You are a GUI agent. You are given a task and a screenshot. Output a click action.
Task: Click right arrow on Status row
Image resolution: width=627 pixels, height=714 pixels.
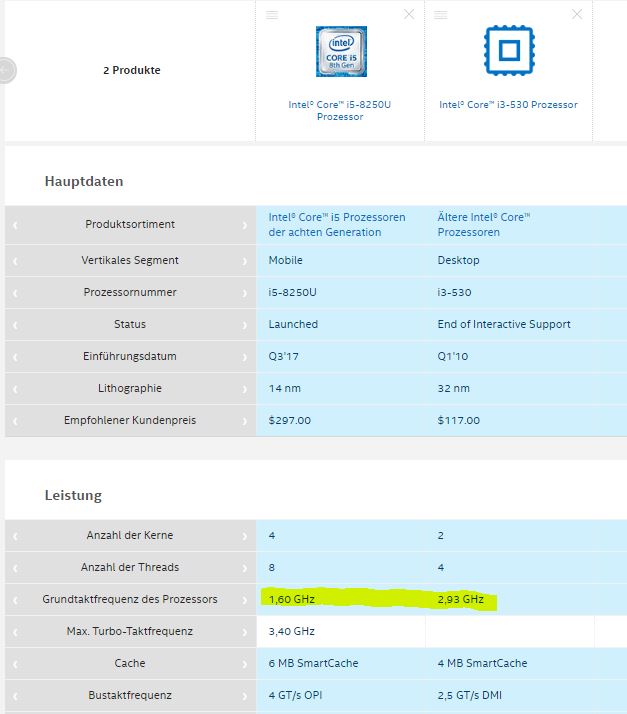[x=245, y=325]
